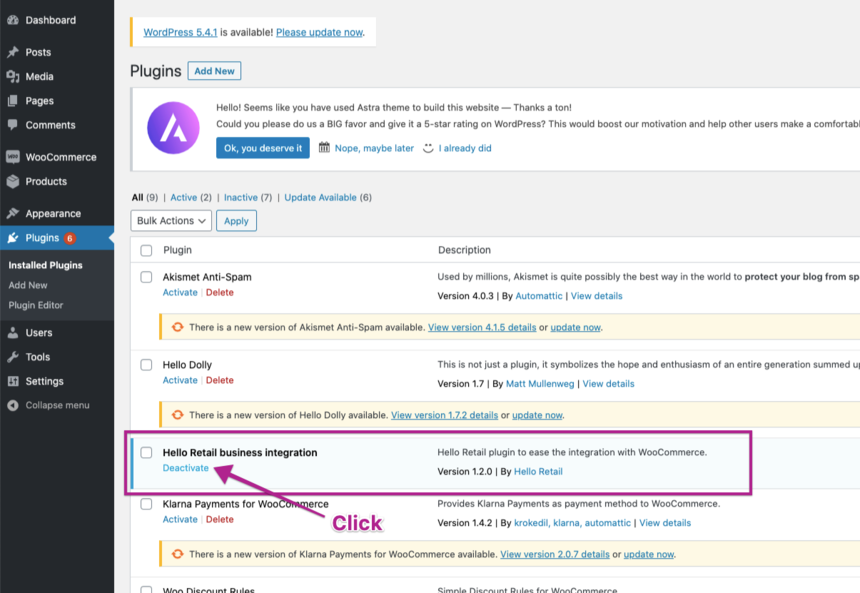Check the Akismet Anti-Spam checkbox

[x=146, y=277]
